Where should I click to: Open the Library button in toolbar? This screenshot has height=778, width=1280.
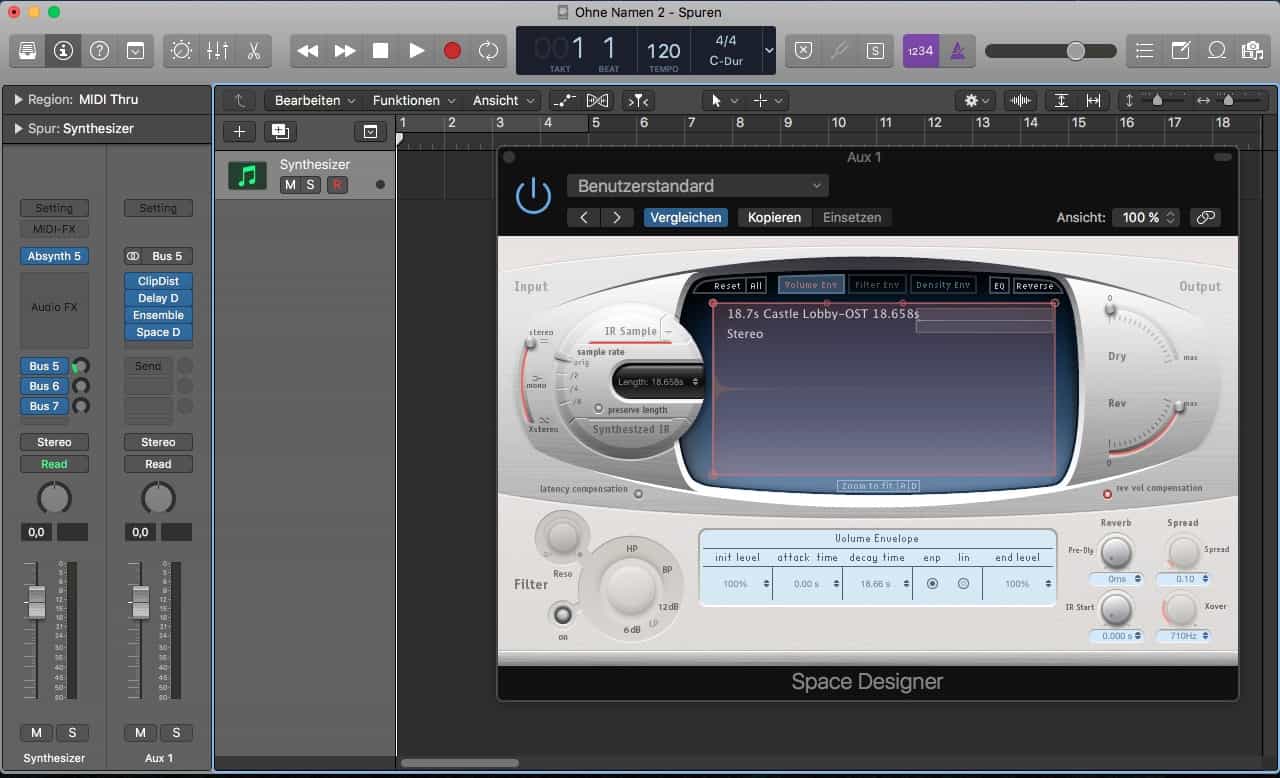point(28,50)
